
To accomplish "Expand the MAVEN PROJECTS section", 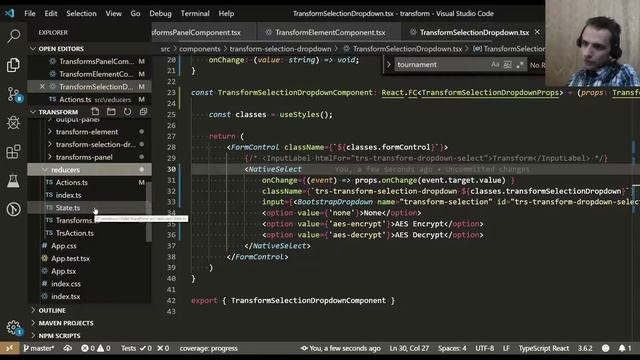I will click(x=66, y=323).
